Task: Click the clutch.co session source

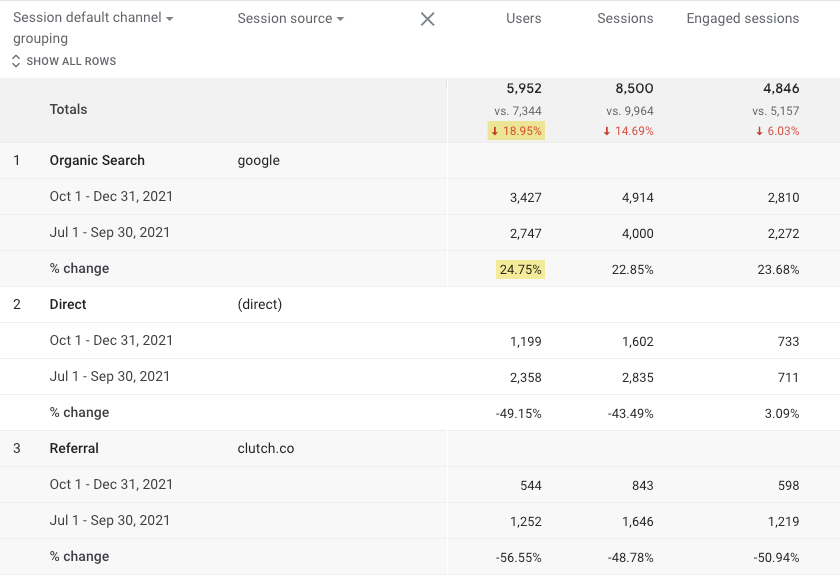Action: 266,448
